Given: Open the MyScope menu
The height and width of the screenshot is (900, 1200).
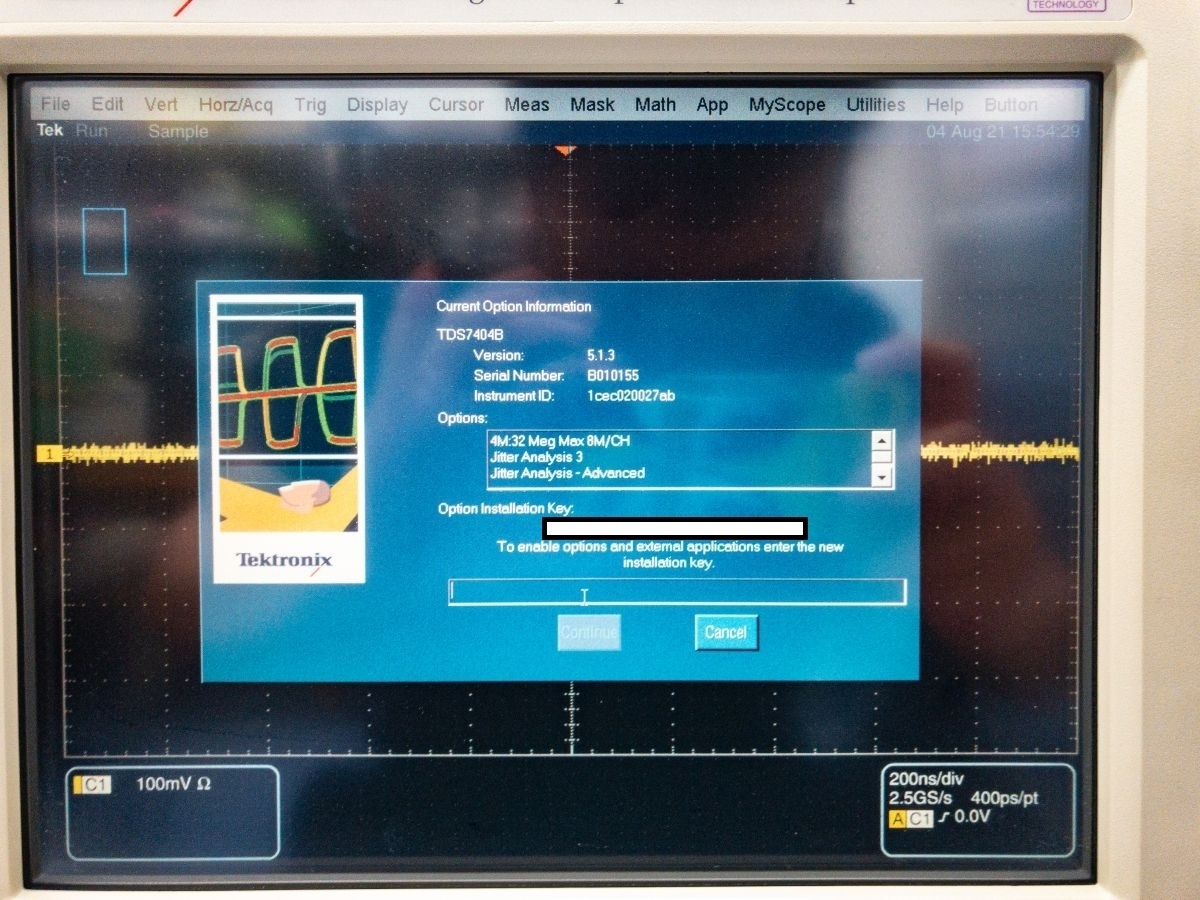Looking at the screenshot, I should 787,104.
